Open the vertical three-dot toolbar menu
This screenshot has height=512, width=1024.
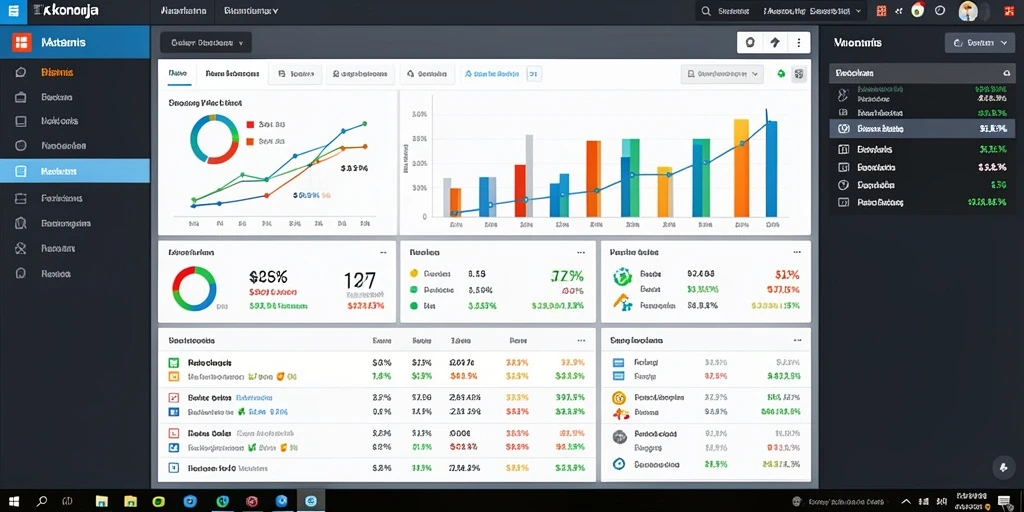798,42
